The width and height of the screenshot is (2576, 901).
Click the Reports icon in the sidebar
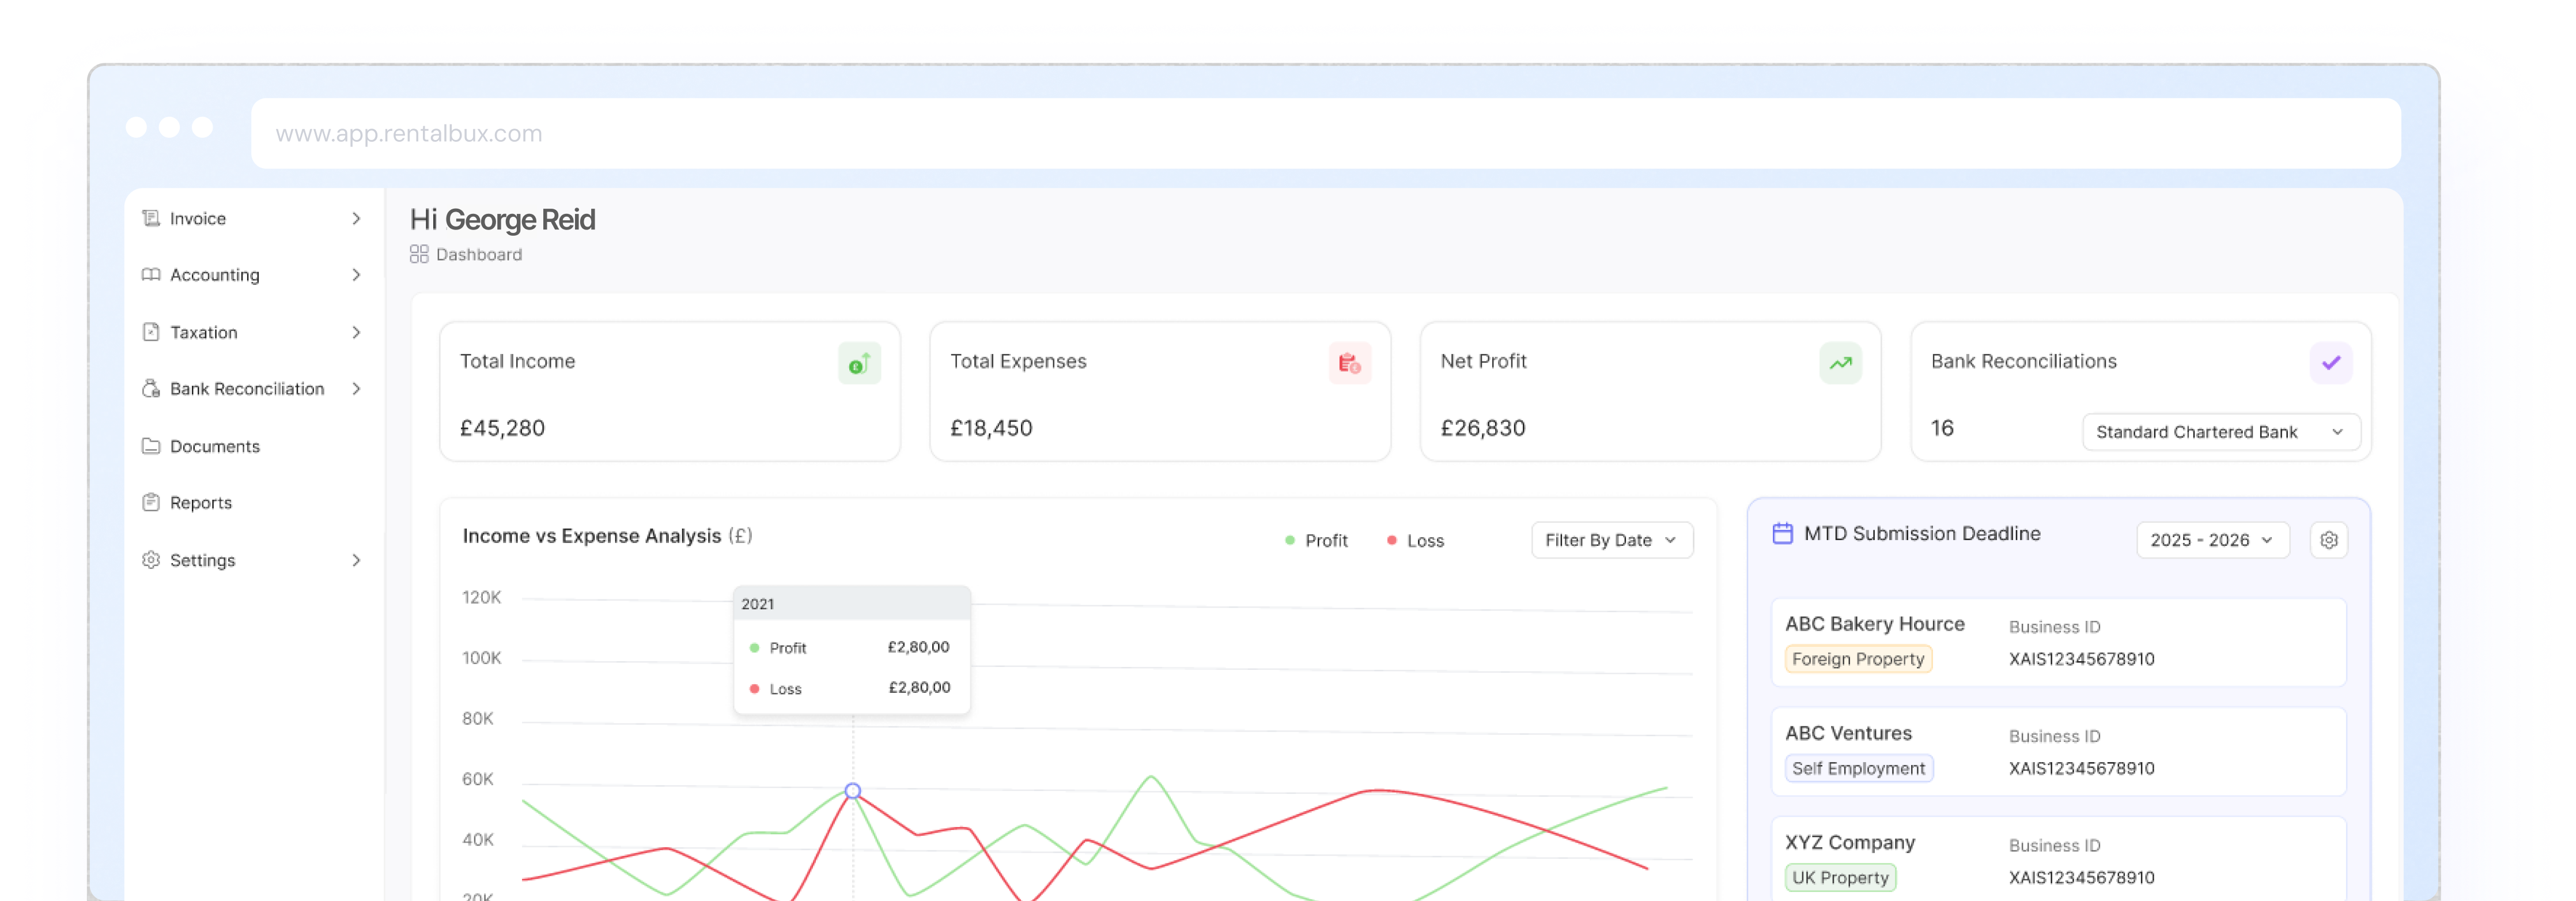pos(150,502)
